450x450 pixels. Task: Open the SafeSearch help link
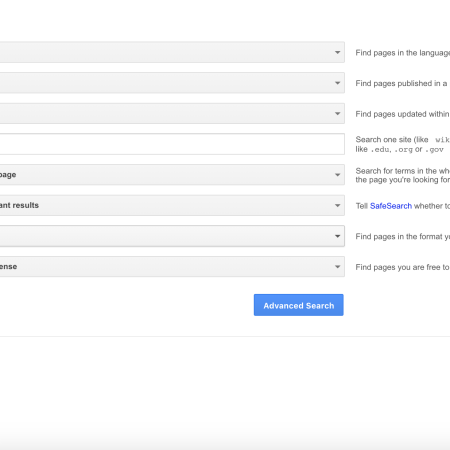coord(391,206)
